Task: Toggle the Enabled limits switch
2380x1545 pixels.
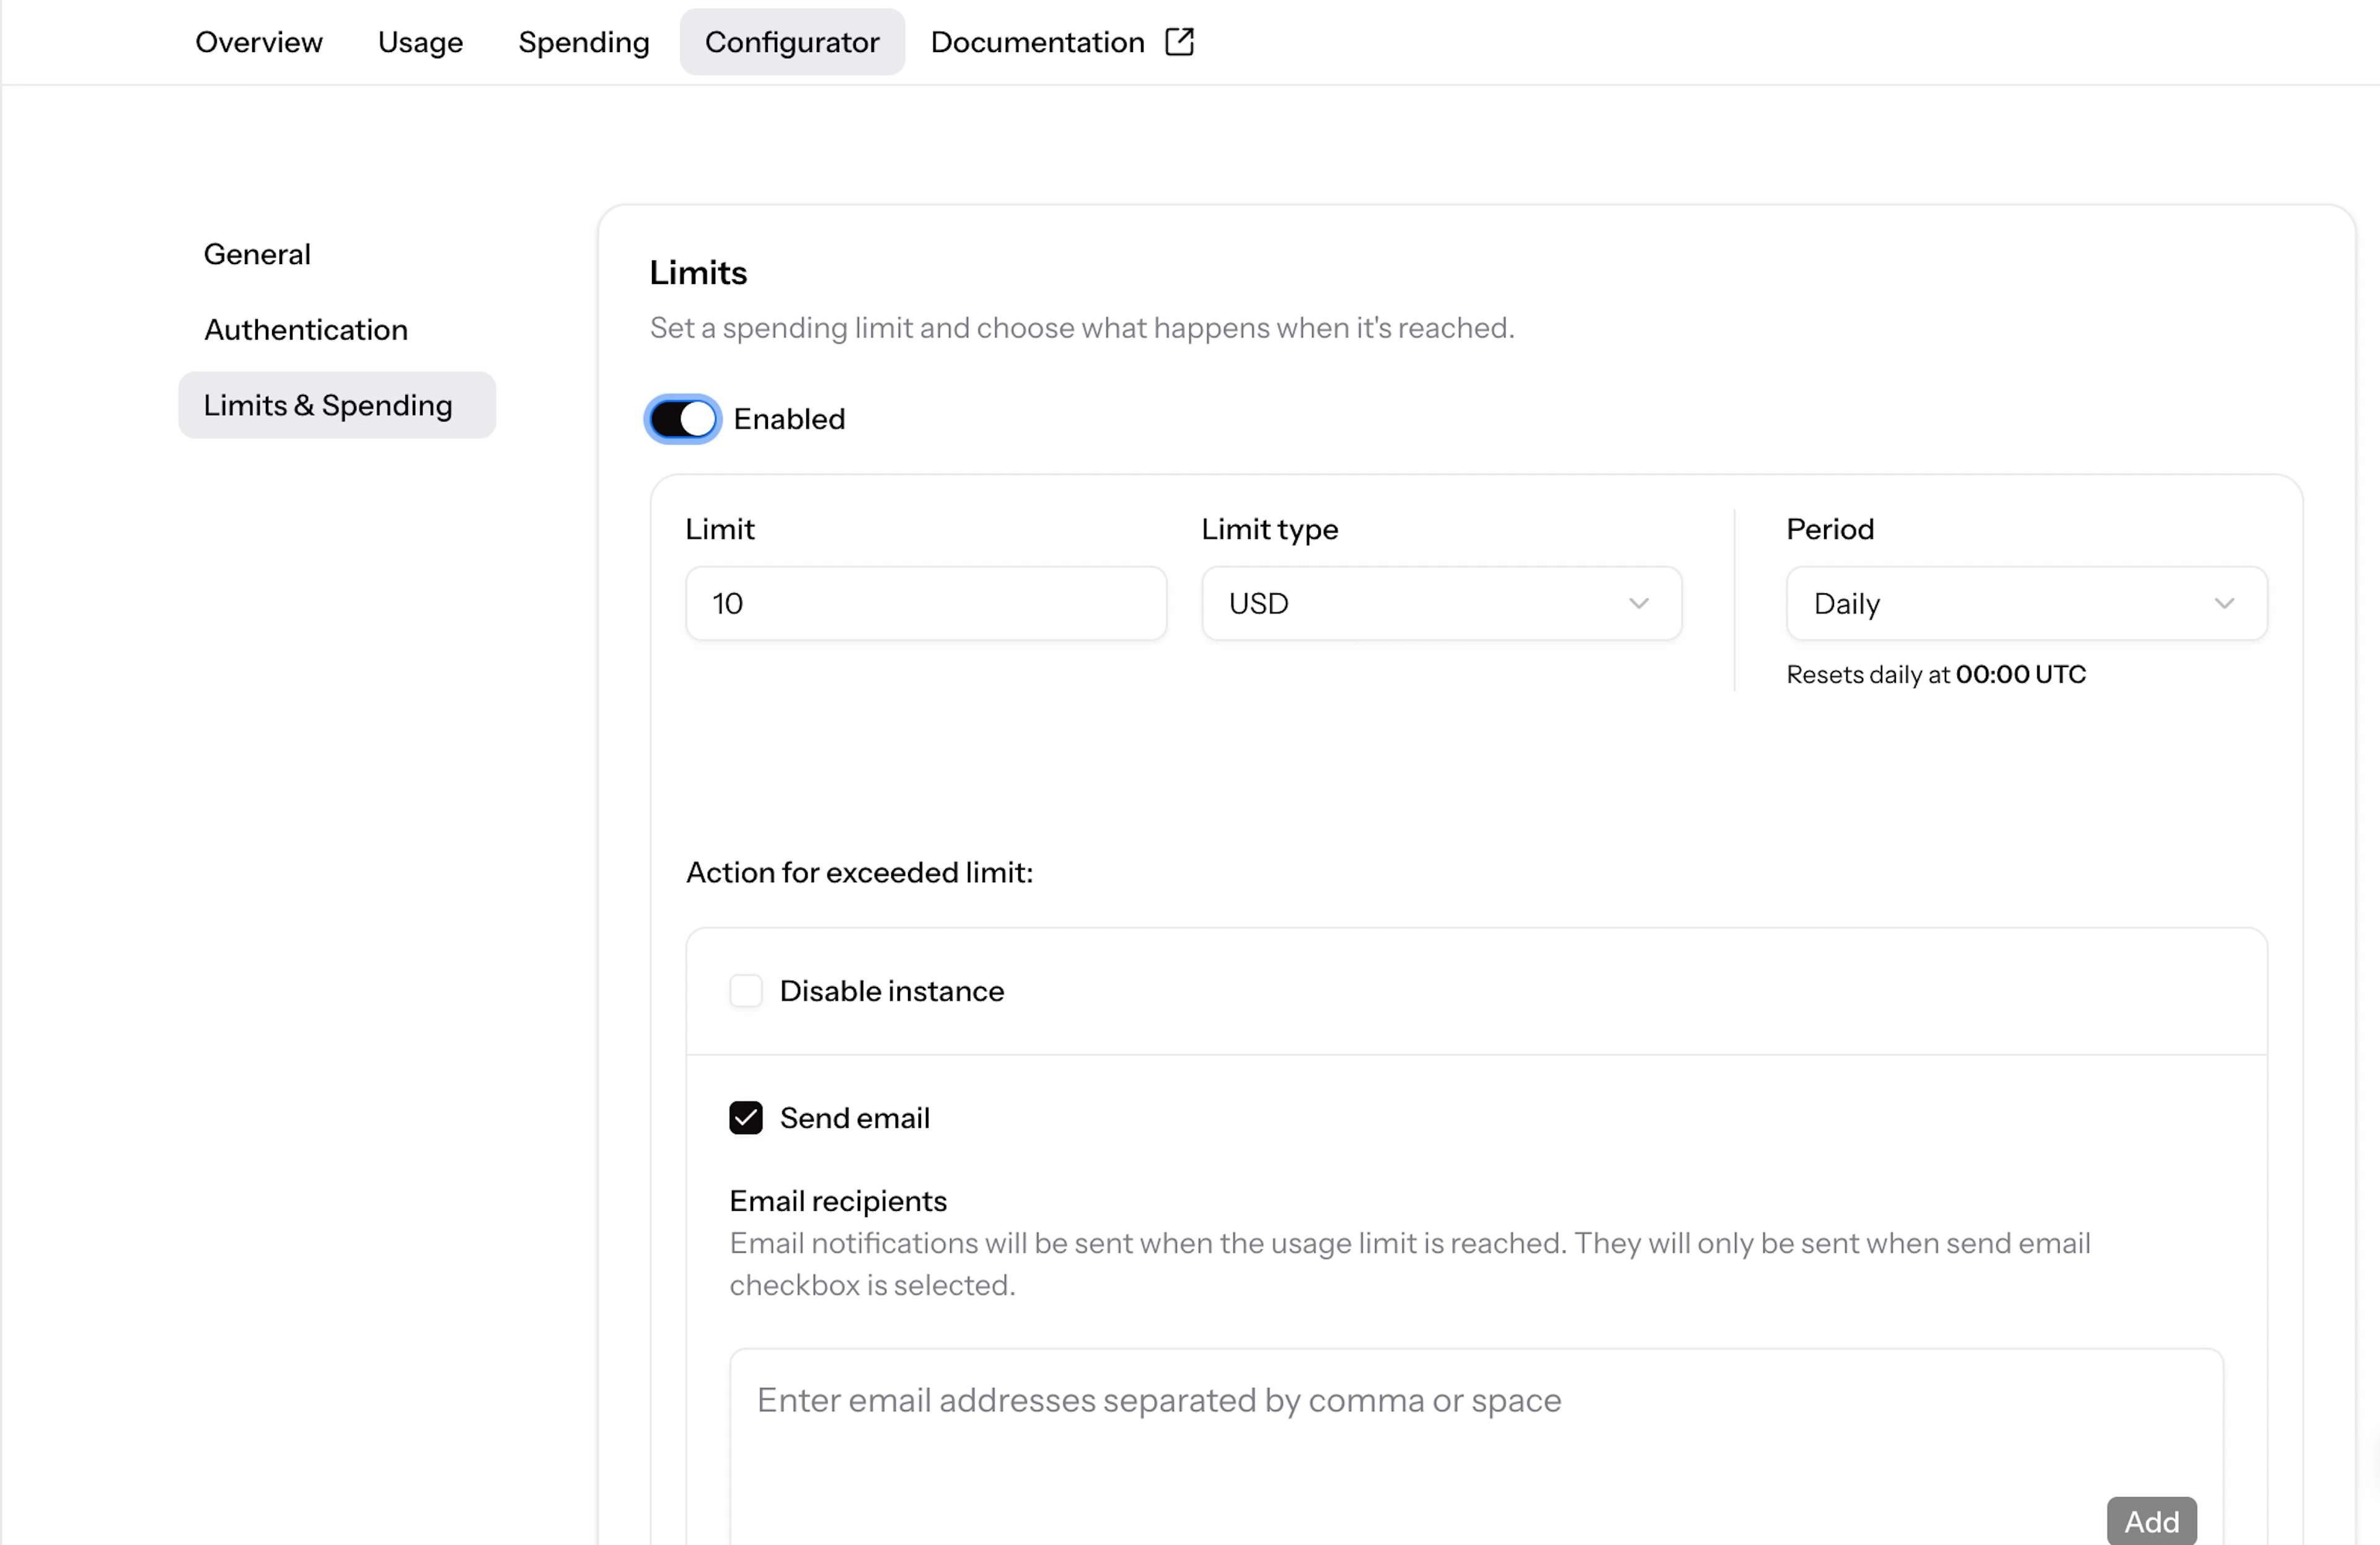Action: [x=683, y=419]
